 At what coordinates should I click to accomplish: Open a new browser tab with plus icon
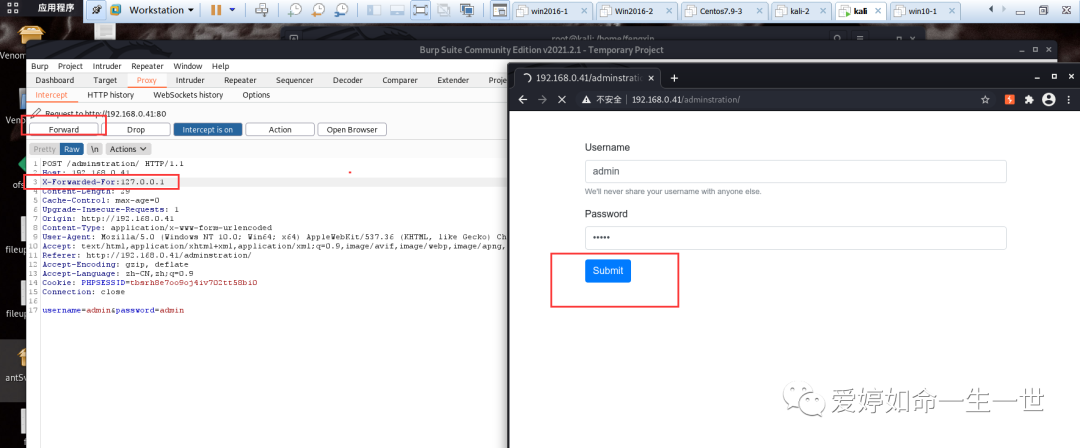(x=675, y=78)
